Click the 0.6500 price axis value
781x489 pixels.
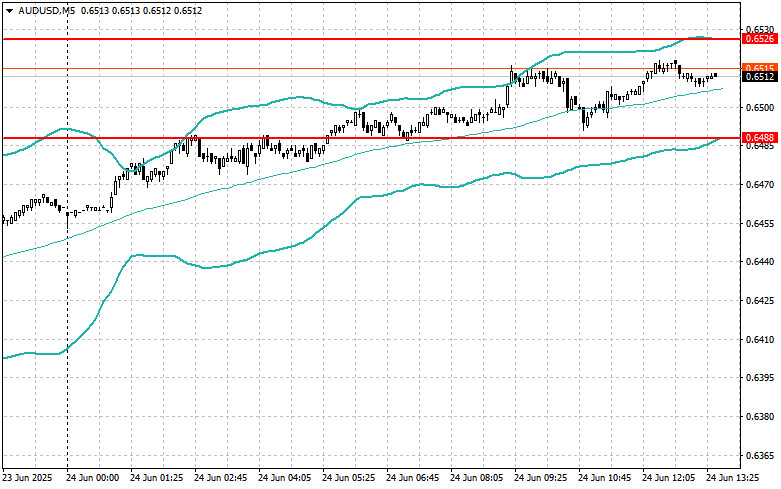click(760, 108)
